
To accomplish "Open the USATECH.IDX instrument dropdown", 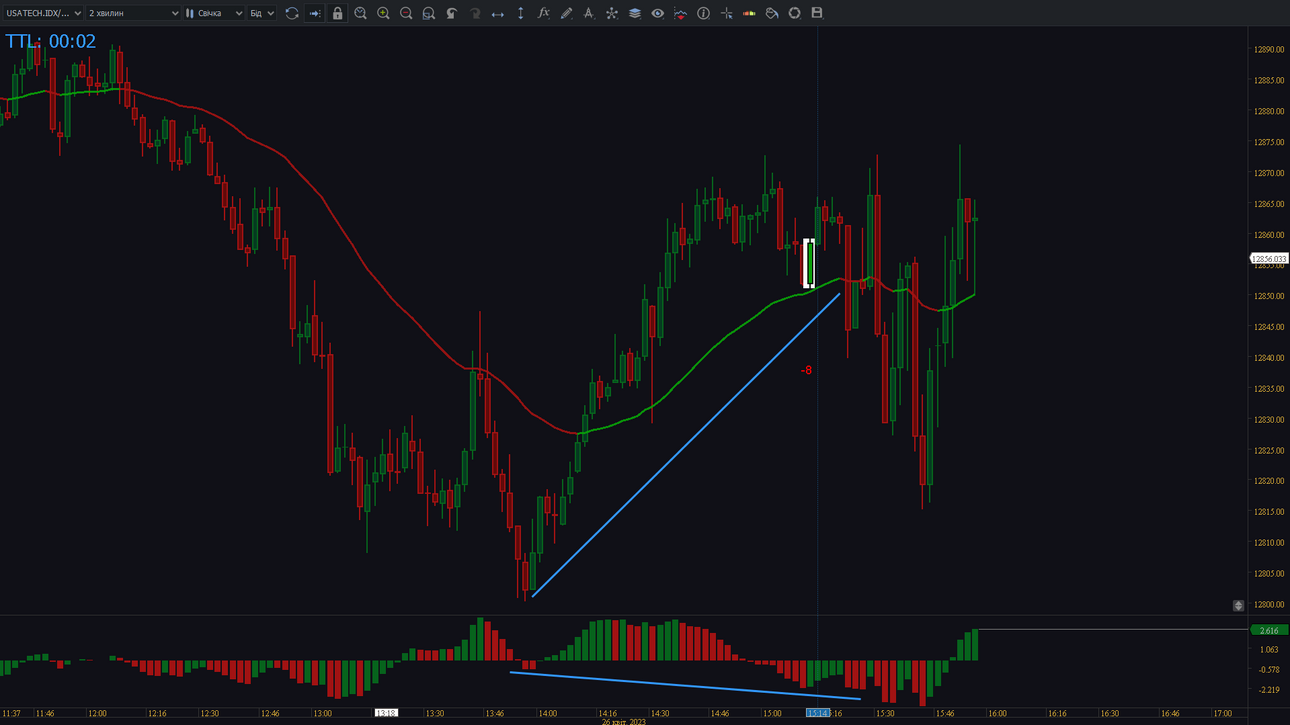I will pyautogui.click(x=43, y=13).
